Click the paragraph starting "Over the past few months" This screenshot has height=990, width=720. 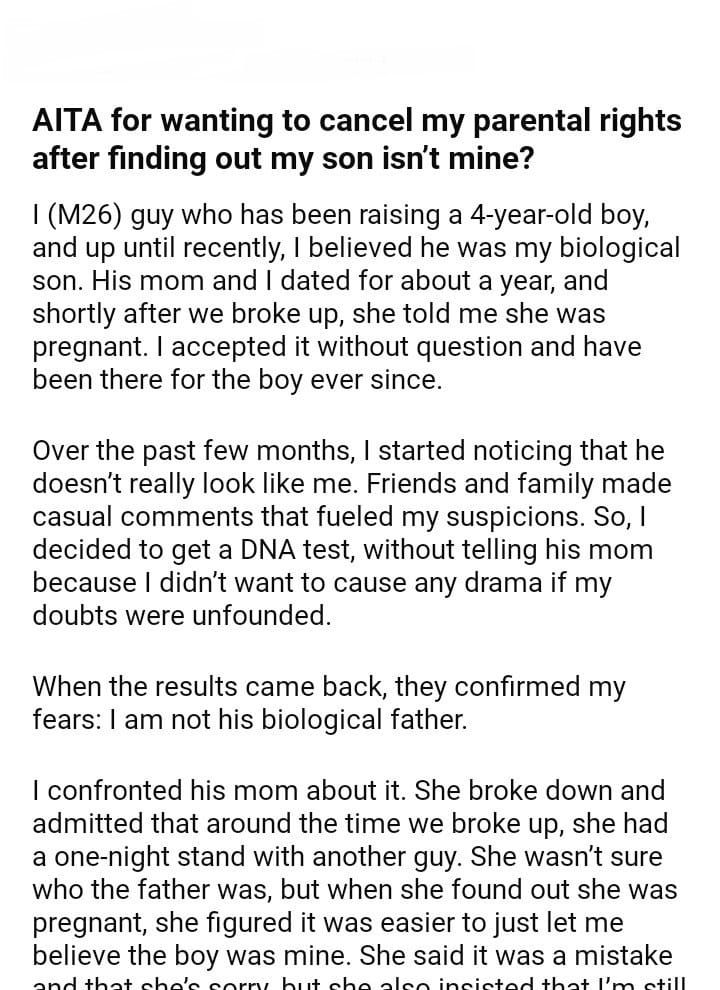pos(350,534)
